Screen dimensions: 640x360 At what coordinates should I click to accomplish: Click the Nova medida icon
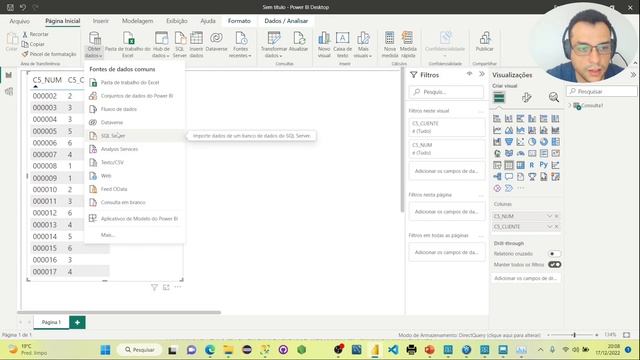(x=390, y=45)
